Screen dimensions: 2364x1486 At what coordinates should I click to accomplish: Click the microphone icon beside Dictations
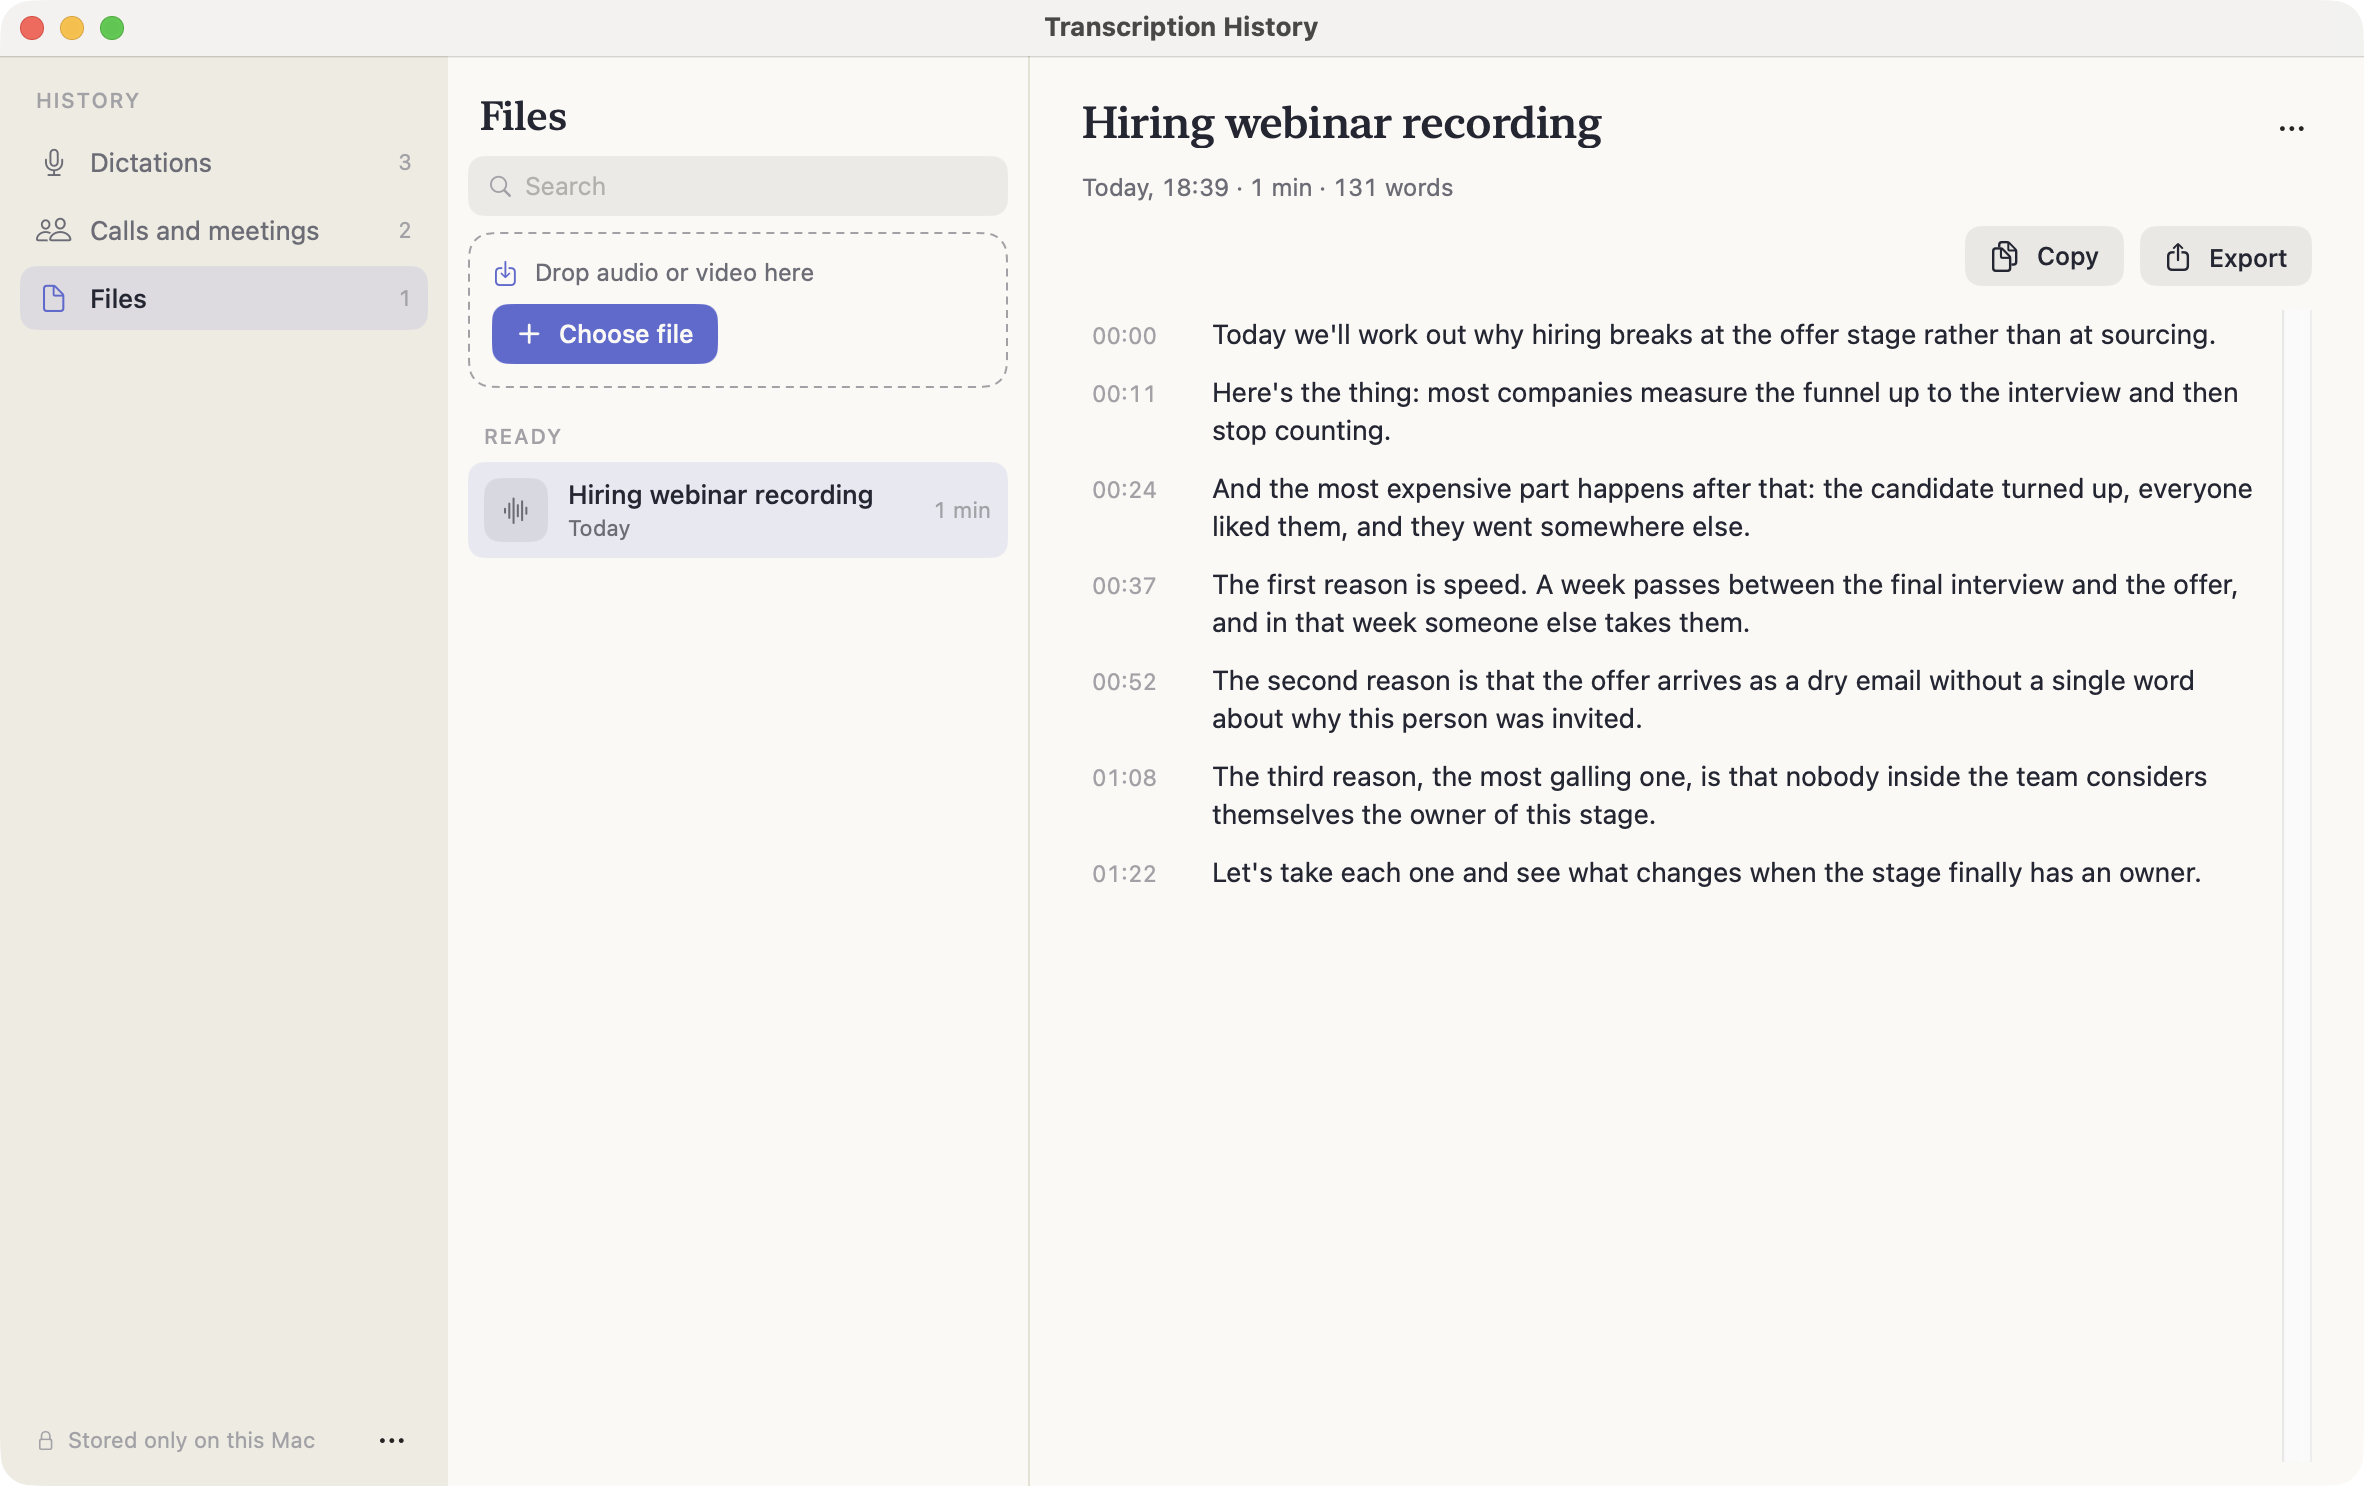click(x=54, y=162)
